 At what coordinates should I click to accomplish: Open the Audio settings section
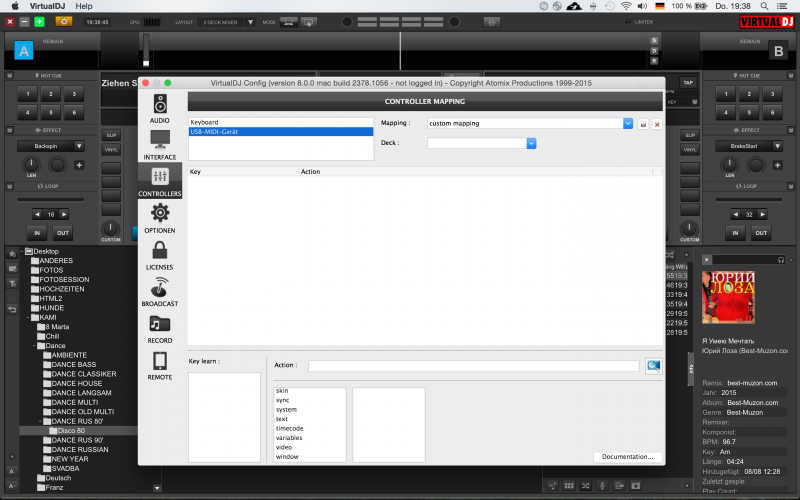pos(160,109)
